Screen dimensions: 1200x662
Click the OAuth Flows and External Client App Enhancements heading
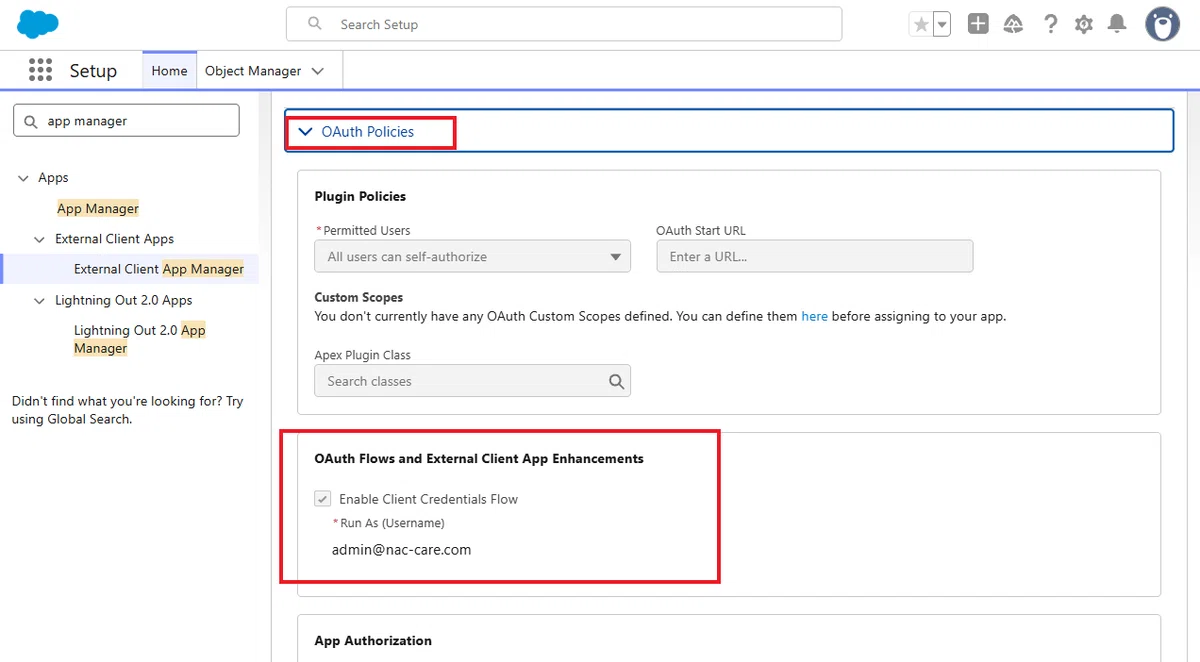[479, 458]
